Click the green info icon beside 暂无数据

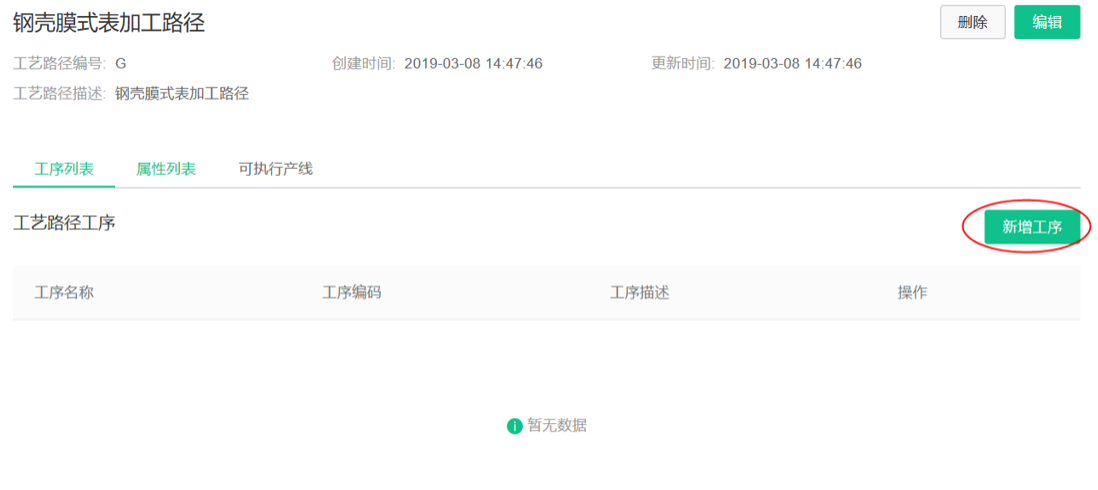coord(515,426)
